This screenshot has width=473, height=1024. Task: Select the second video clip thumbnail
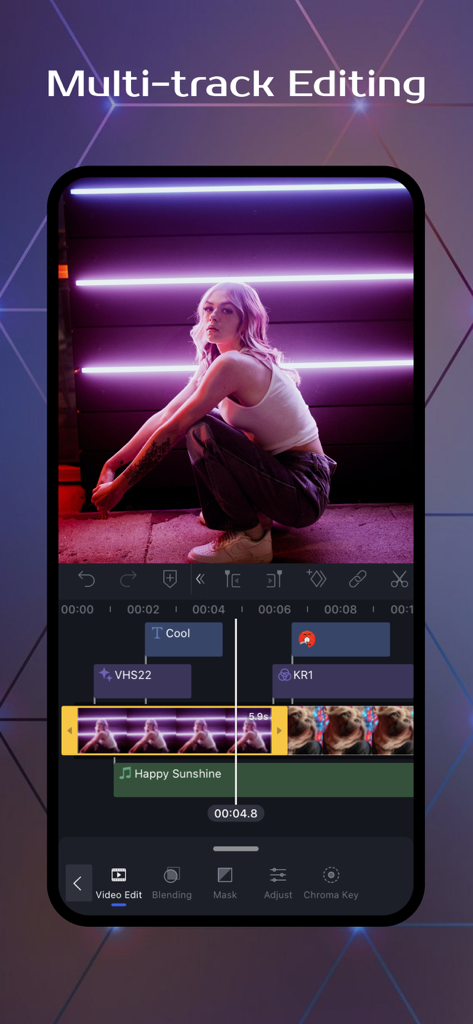(351, 730)
